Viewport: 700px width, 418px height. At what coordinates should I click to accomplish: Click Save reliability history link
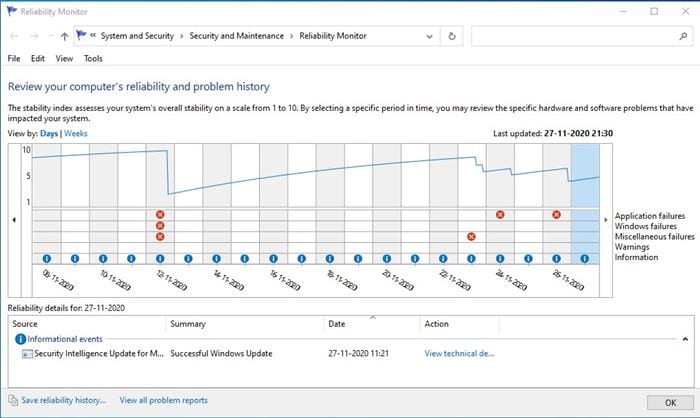[x=63, y=400]
